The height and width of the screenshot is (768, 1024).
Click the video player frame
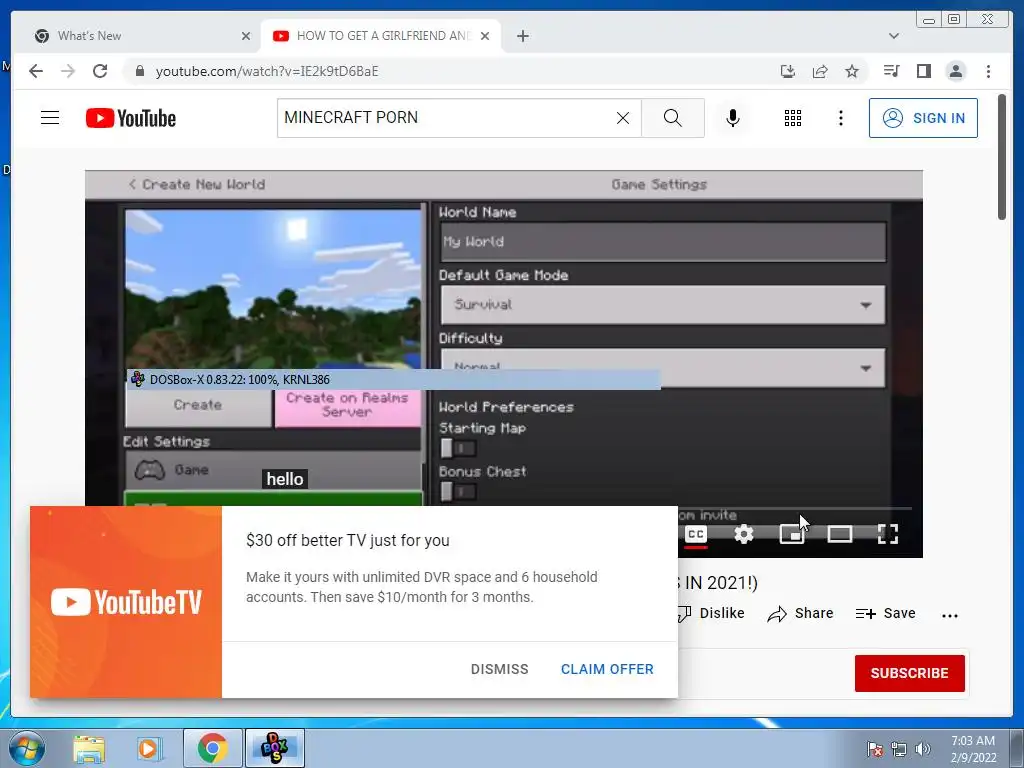tap(504, 364)
